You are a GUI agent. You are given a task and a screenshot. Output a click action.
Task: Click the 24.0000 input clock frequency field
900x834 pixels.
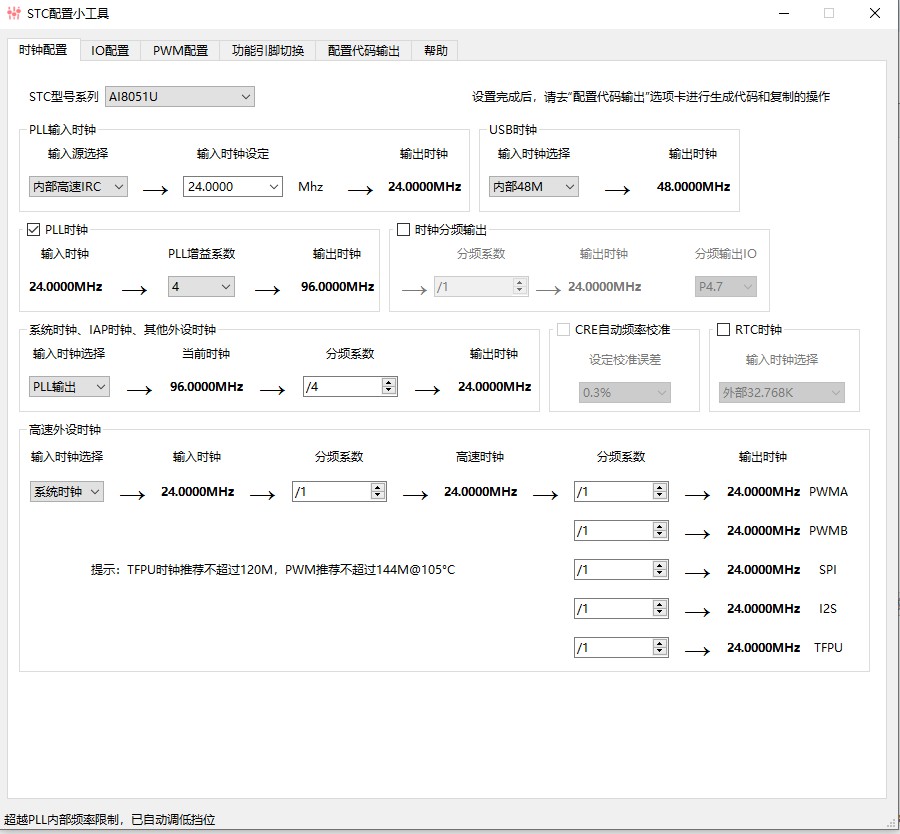click(225, 187)
